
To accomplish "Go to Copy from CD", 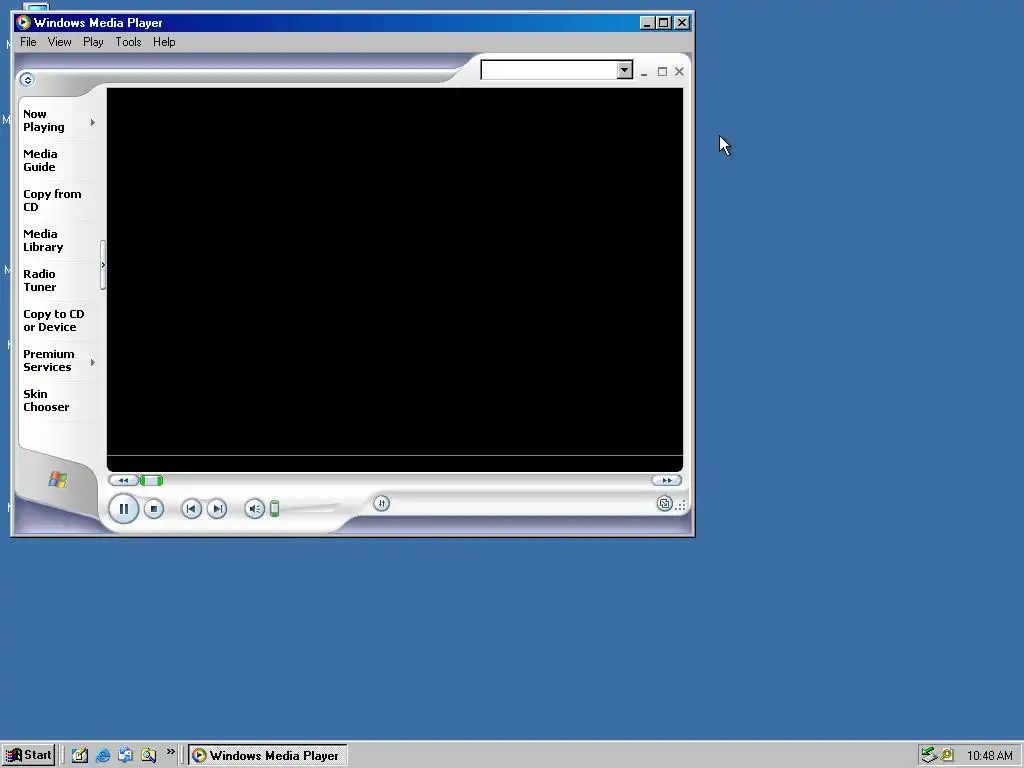I will click(x=52, y=200).
